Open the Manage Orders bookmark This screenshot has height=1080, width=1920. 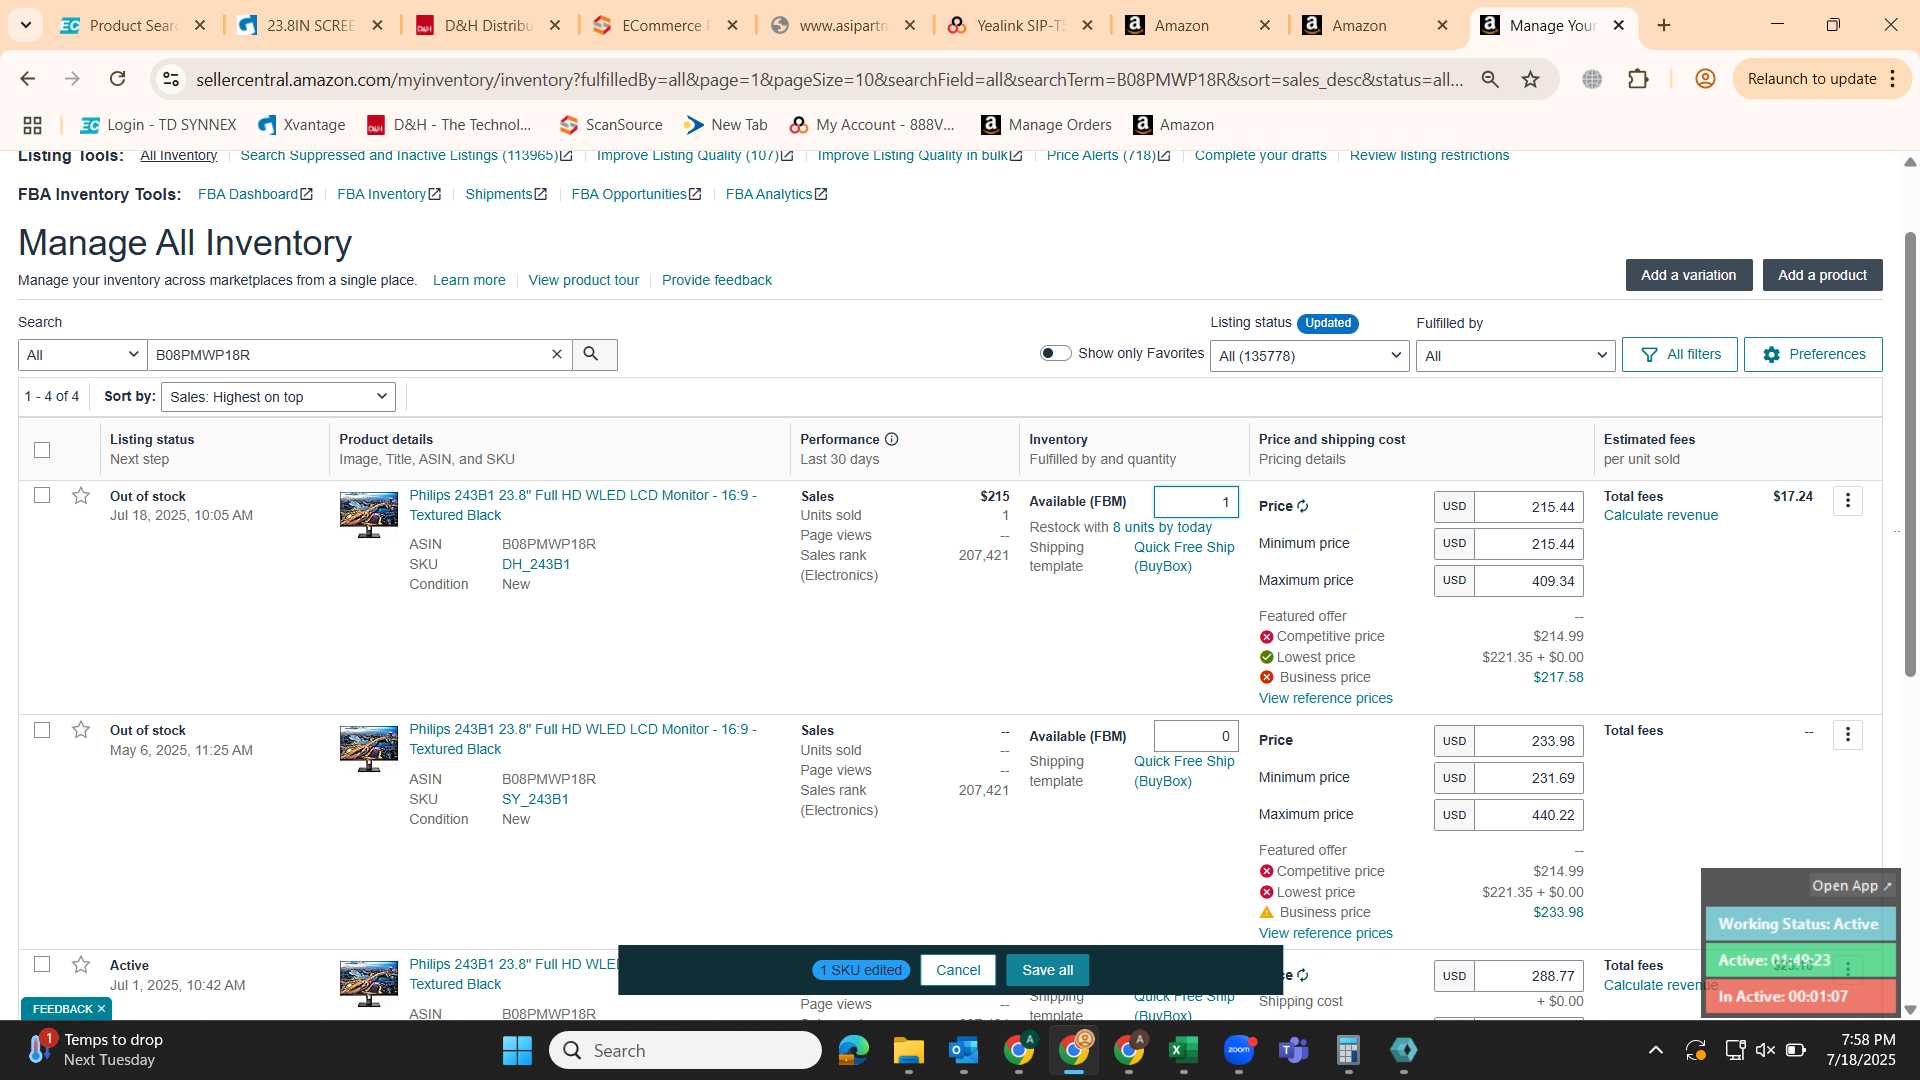(x=1046, y=125)
